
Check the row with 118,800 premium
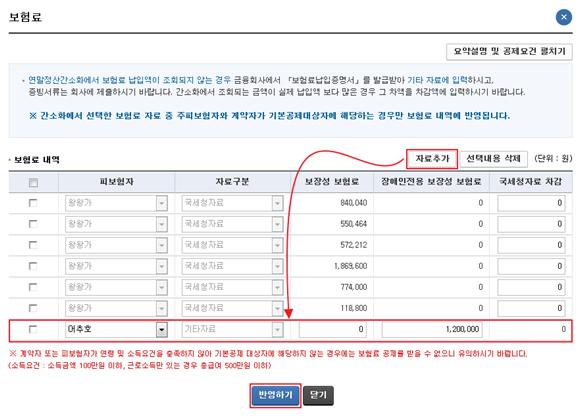(x=33, y=308)
